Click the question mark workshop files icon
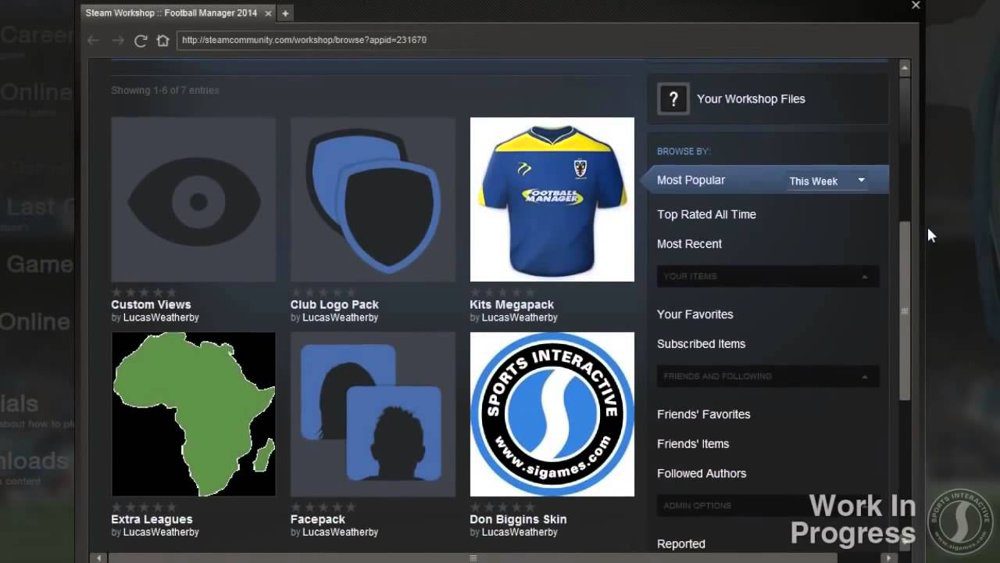Screen dimensions: 1000x563 tap(673, 99)
